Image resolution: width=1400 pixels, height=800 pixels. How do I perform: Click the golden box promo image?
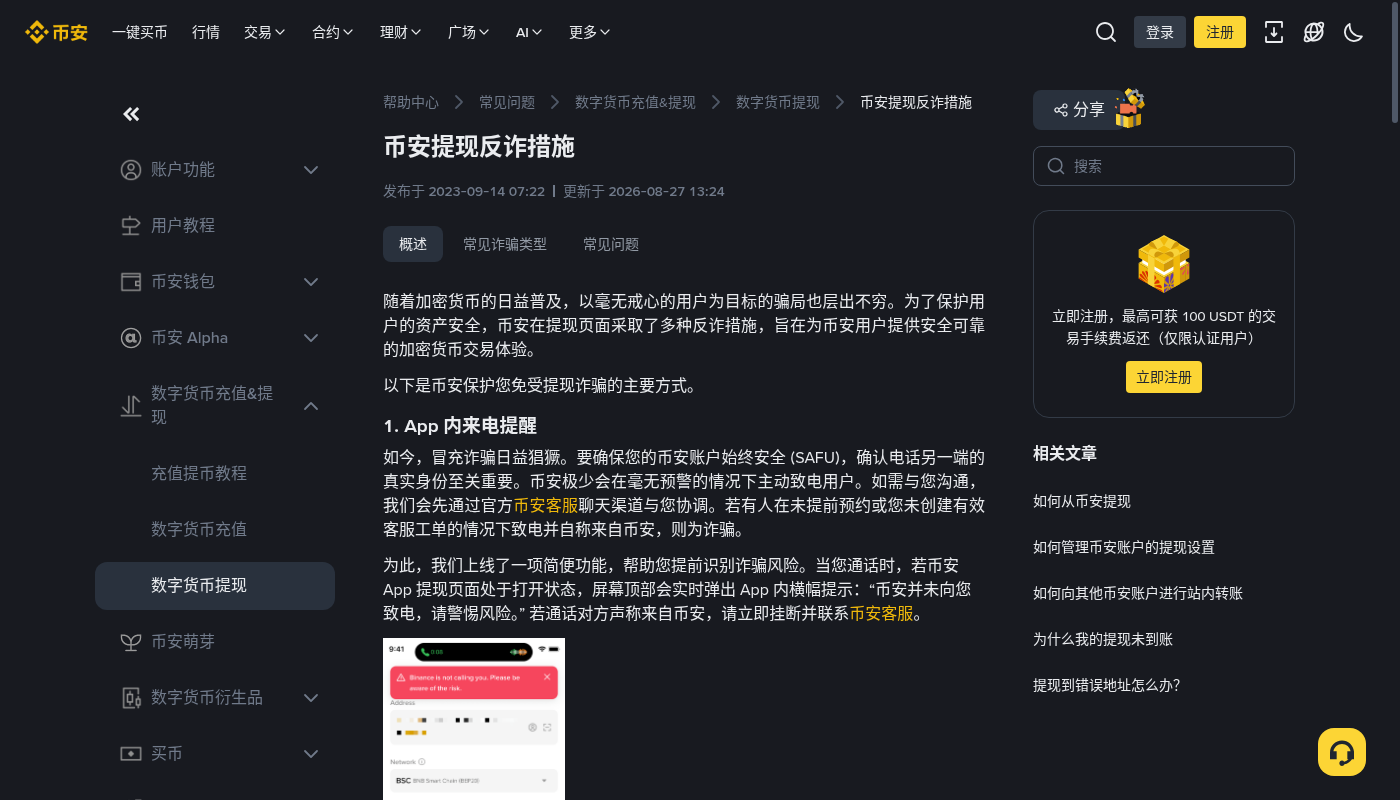(1164, 264)
